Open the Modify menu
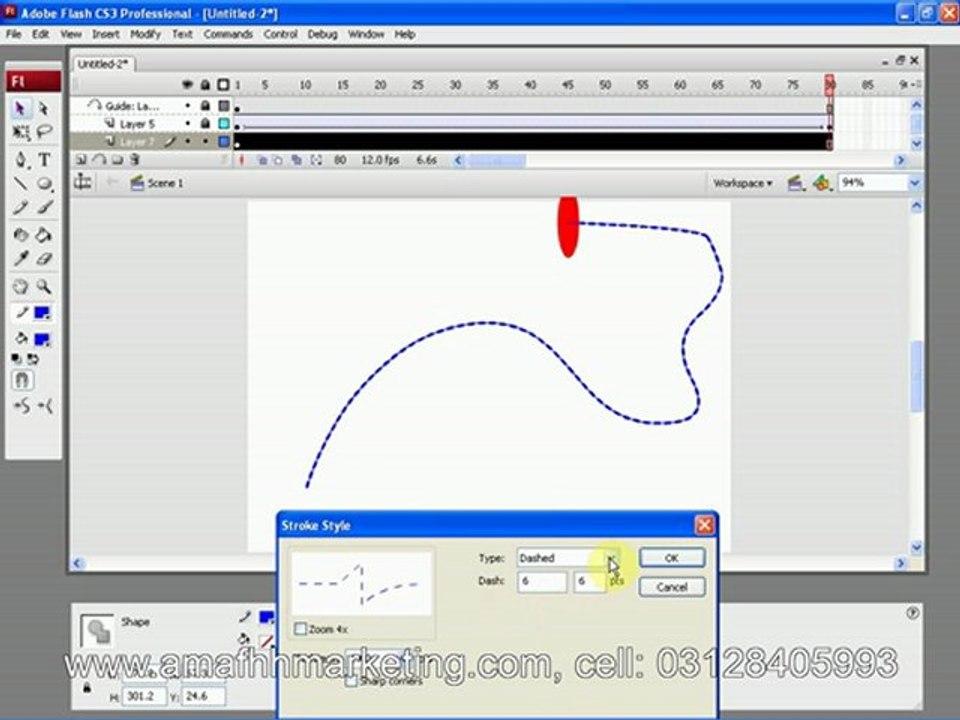960x720 pixels. pos(146,34)
